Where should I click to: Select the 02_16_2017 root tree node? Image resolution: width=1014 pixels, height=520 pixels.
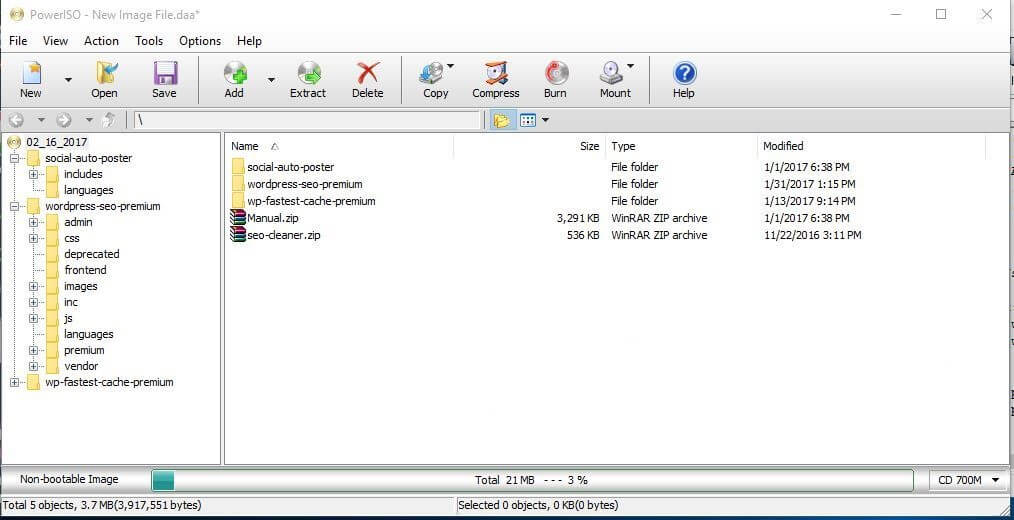[56, 142]
